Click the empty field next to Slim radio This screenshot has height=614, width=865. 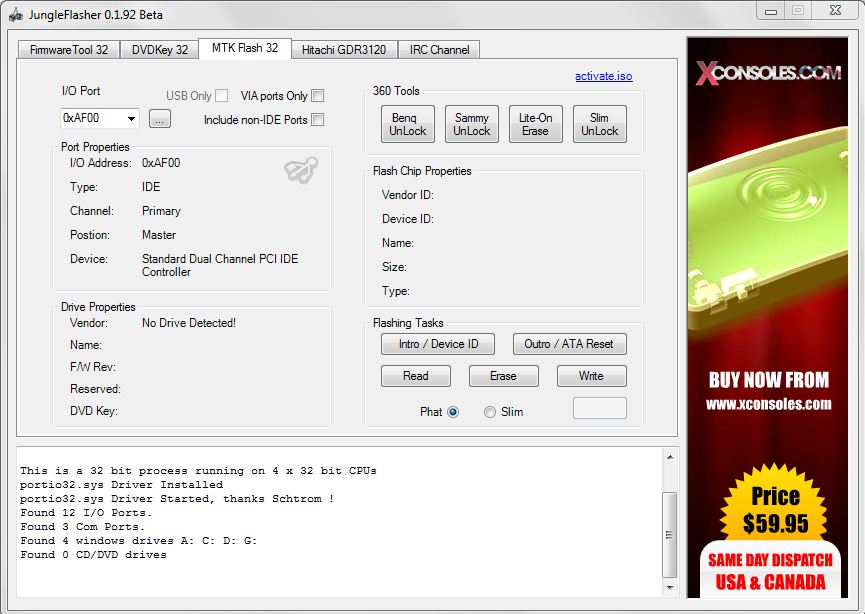600,408
